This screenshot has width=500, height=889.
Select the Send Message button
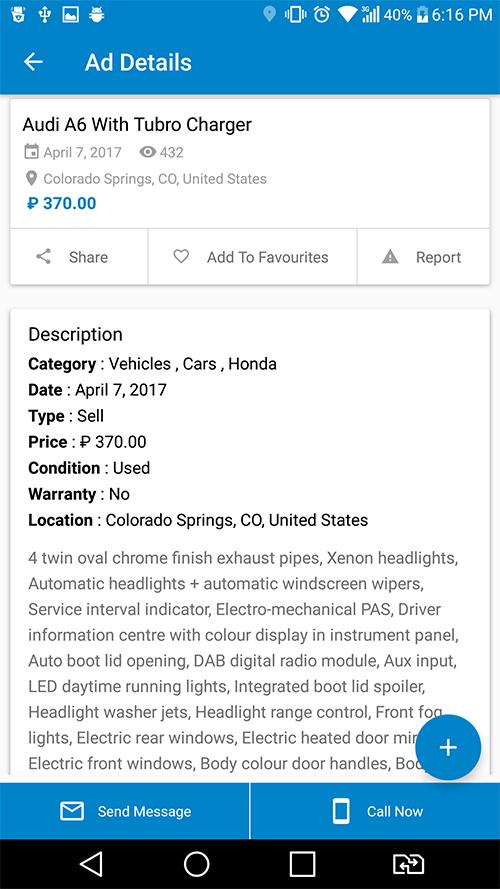tap(125, 811)
